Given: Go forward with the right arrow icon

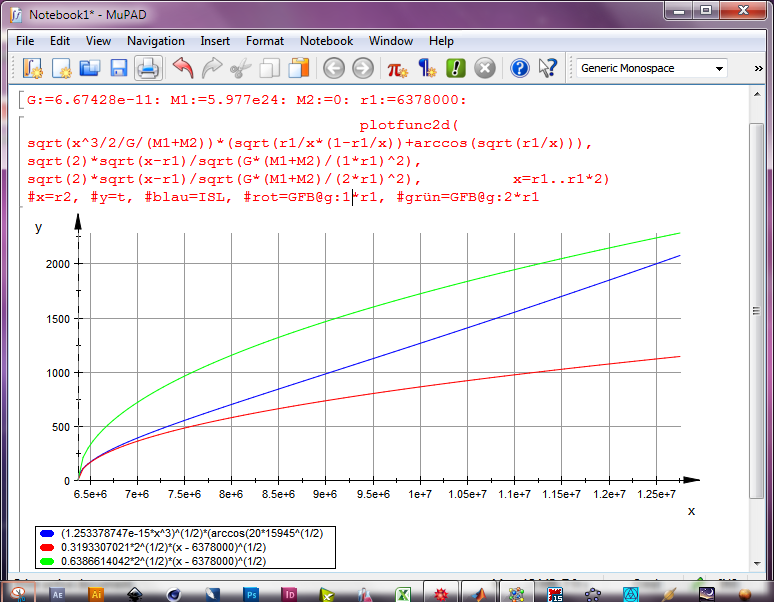Looking at the screenshot, I should click(363, 68).
